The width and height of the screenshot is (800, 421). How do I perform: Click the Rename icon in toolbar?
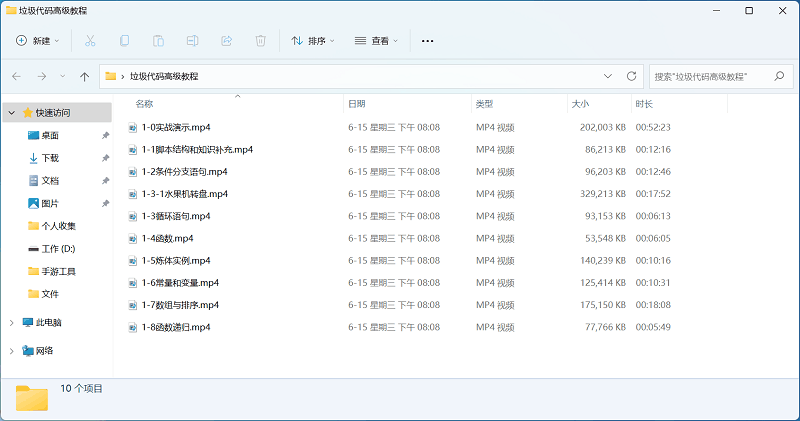click(192, 41)
